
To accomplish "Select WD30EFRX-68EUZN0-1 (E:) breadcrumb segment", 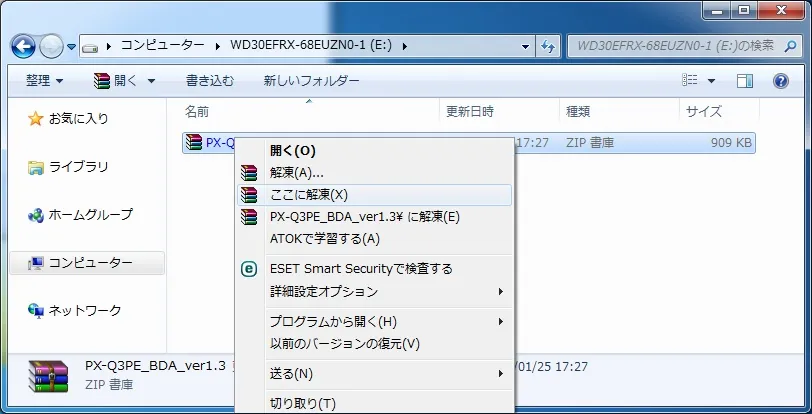I will coord(311,46).
